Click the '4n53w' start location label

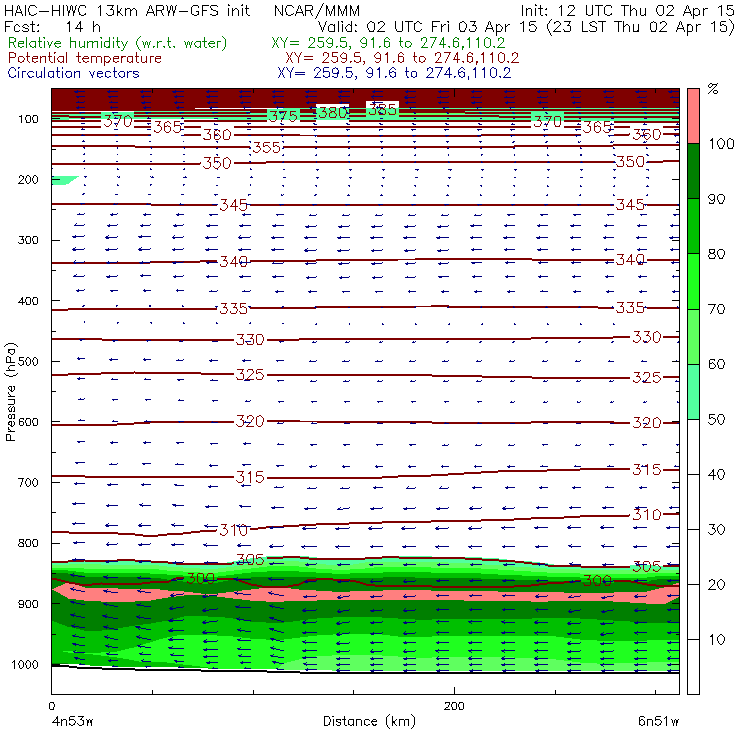tap(73, 722)
